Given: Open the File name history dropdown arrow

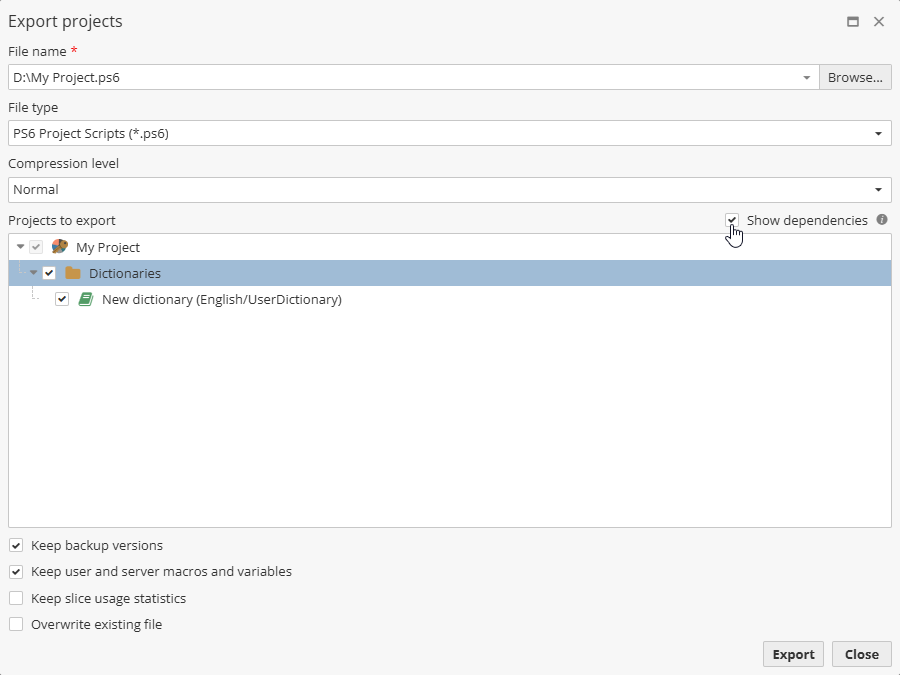Looking at the screenshot, I should coord(806,78).
